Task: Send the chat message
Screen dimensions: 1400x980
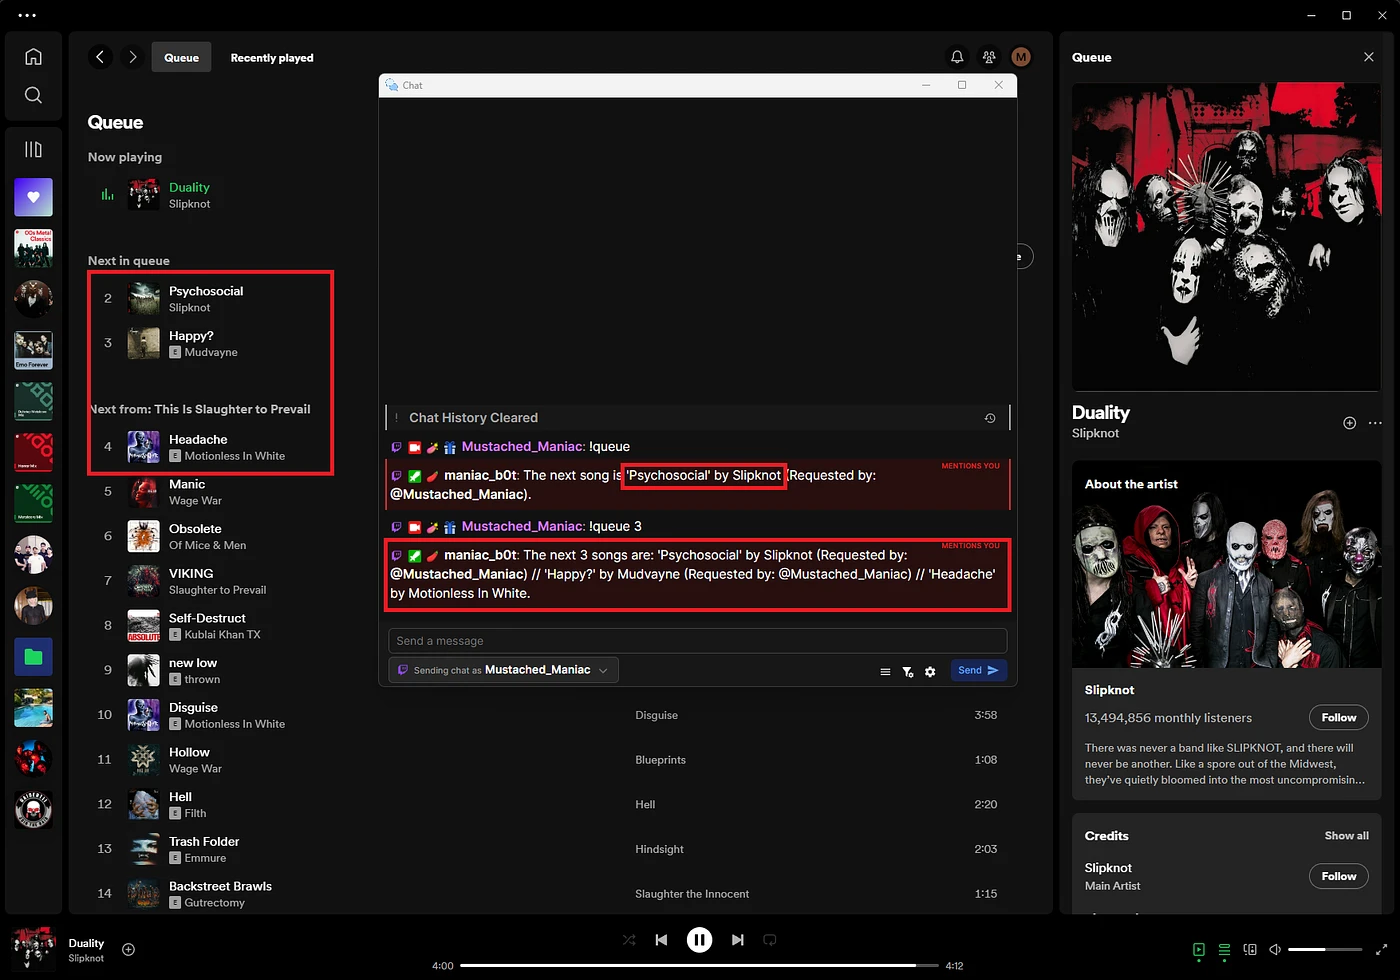Action: [x=978, y=670]
